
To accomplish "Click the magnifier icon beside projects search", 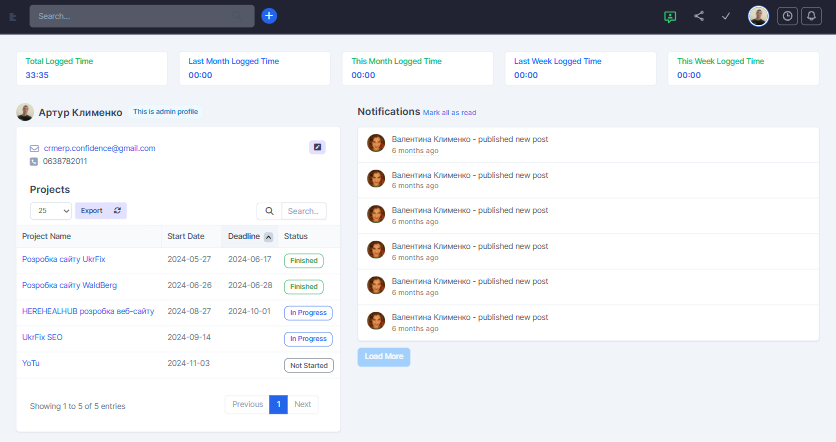I will pos(268,211).
